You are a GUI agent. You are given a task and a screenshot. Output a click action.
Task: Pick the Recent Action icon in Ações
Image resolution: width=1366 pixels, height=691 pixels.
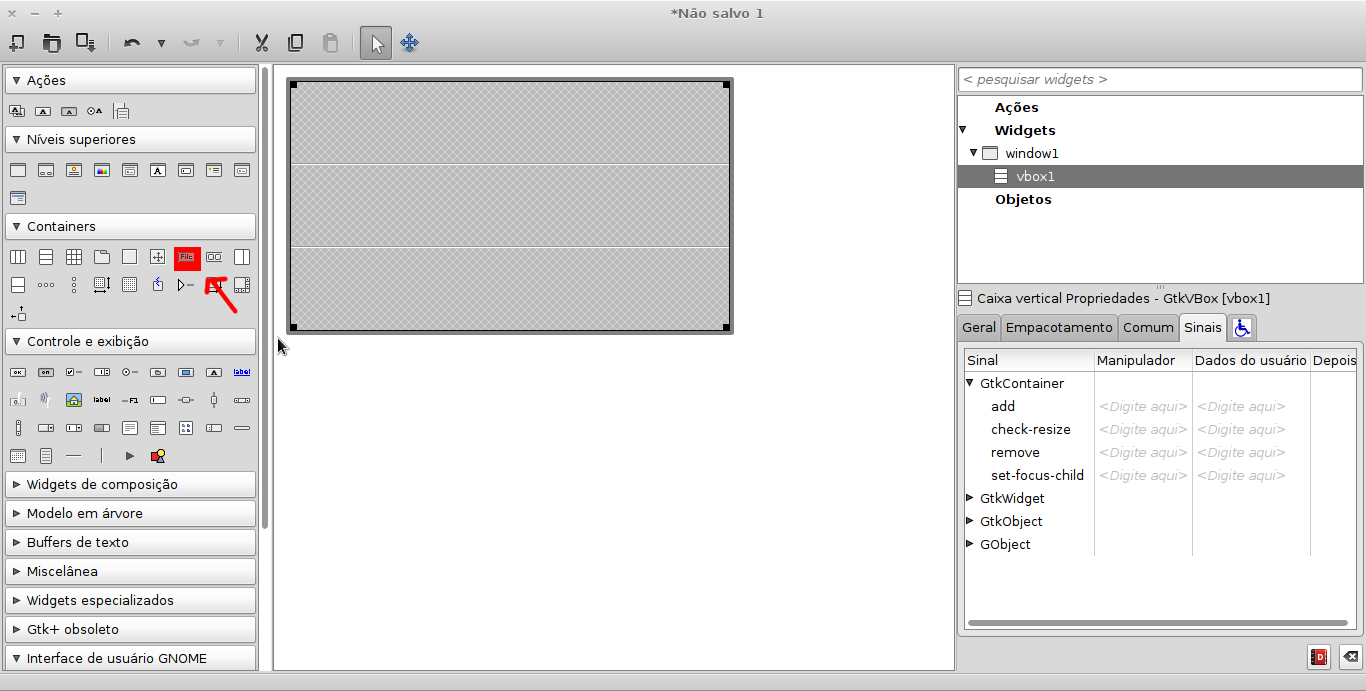click(121, 111)
